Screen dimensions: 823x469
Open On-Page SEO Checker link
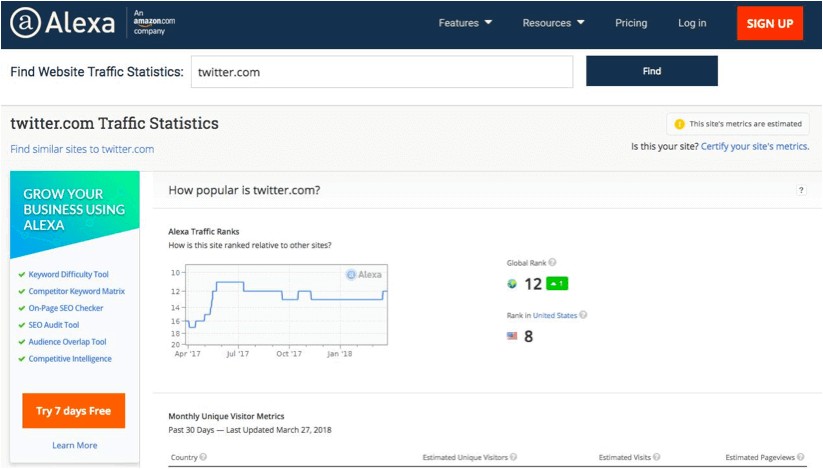click(66, 308)
